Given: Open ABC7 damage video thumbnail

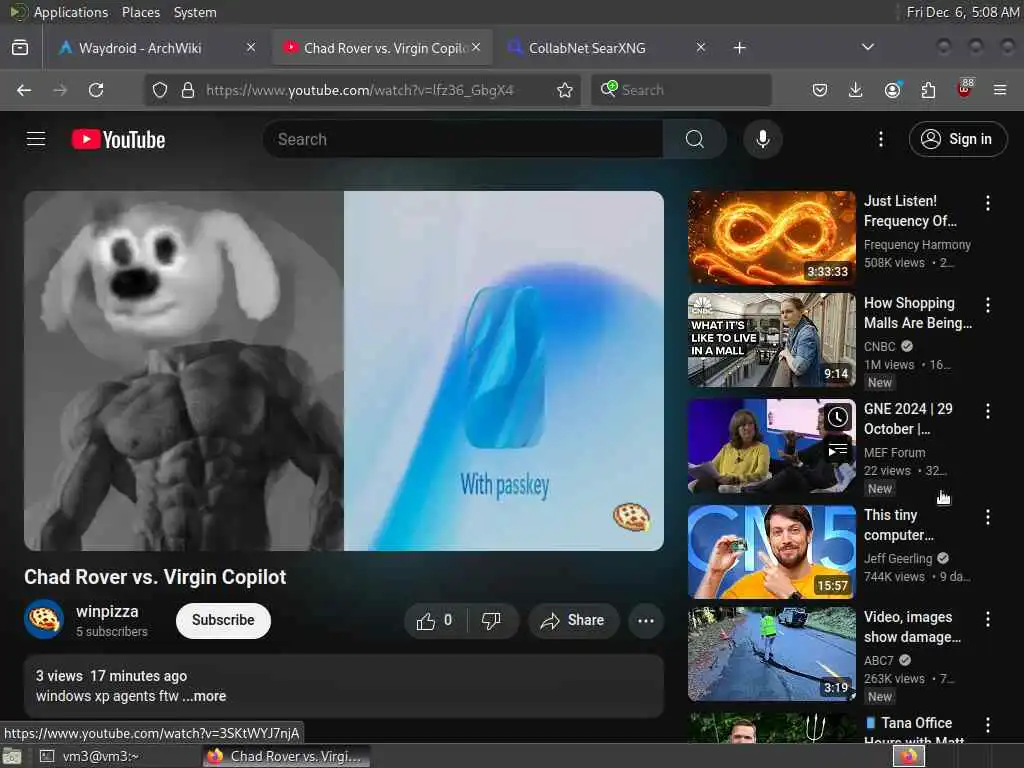Looking at the screenshot, I should point(771,654).
